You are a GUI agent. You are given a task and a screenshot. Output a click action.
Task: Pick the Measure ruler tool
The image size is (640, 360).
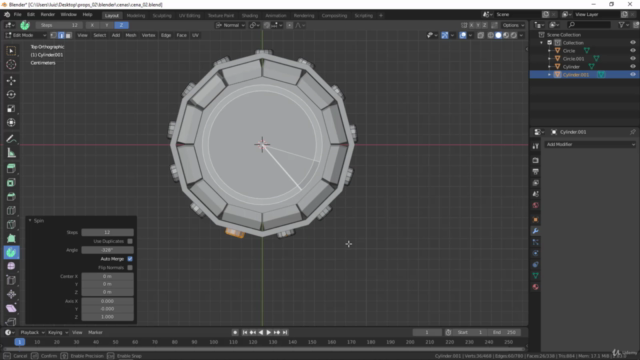11,153
